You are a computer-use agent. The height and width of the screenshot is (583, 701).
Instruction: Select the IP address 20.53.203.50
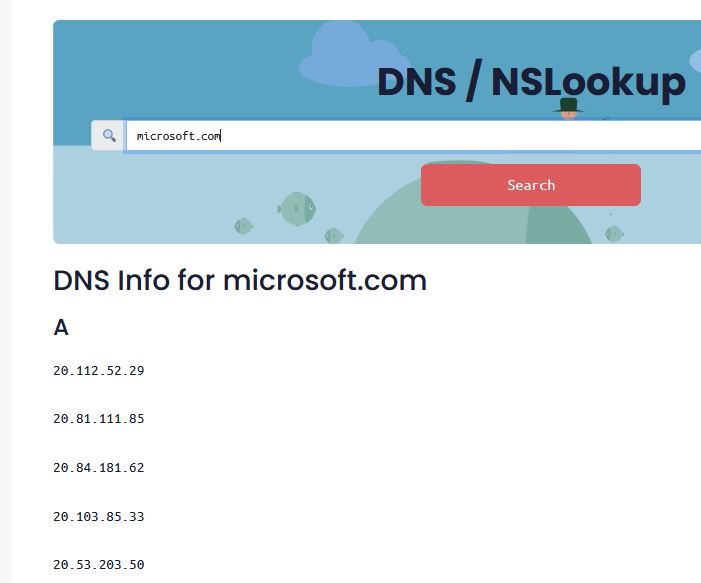point(99,565)
